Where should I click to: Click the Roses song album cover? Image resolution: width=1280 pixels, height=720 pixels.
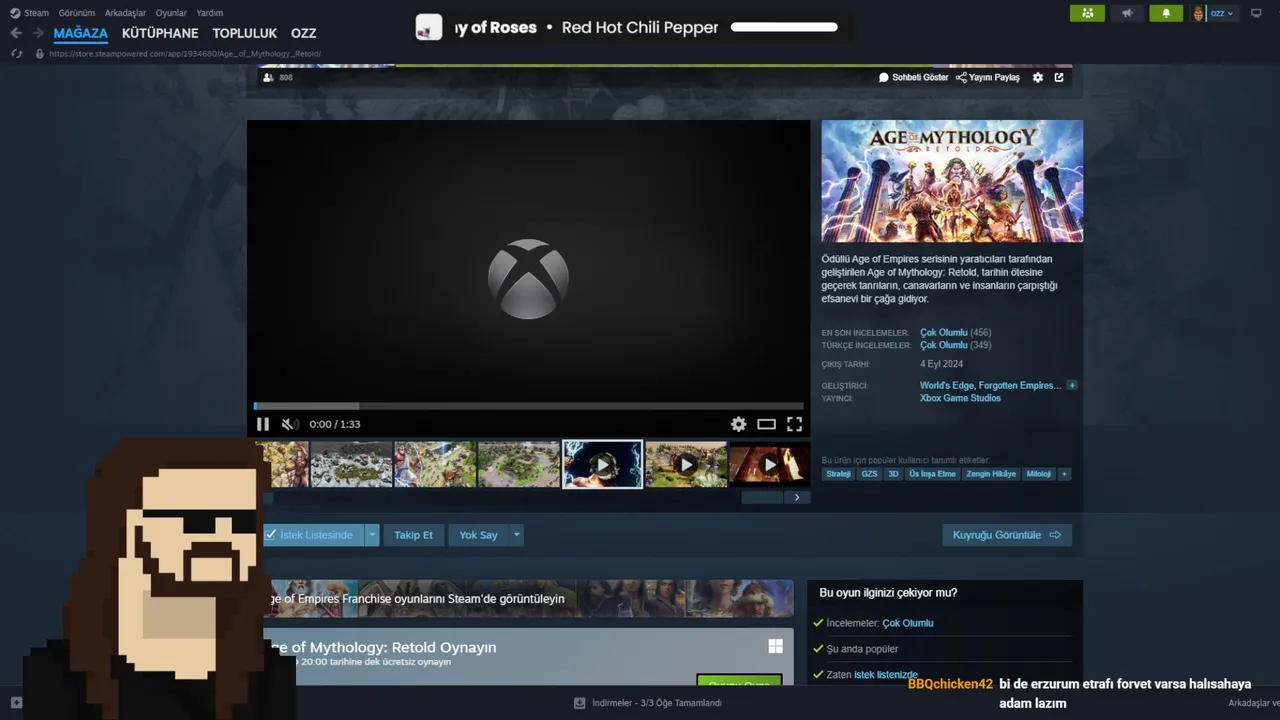click(x=429, y=28)
